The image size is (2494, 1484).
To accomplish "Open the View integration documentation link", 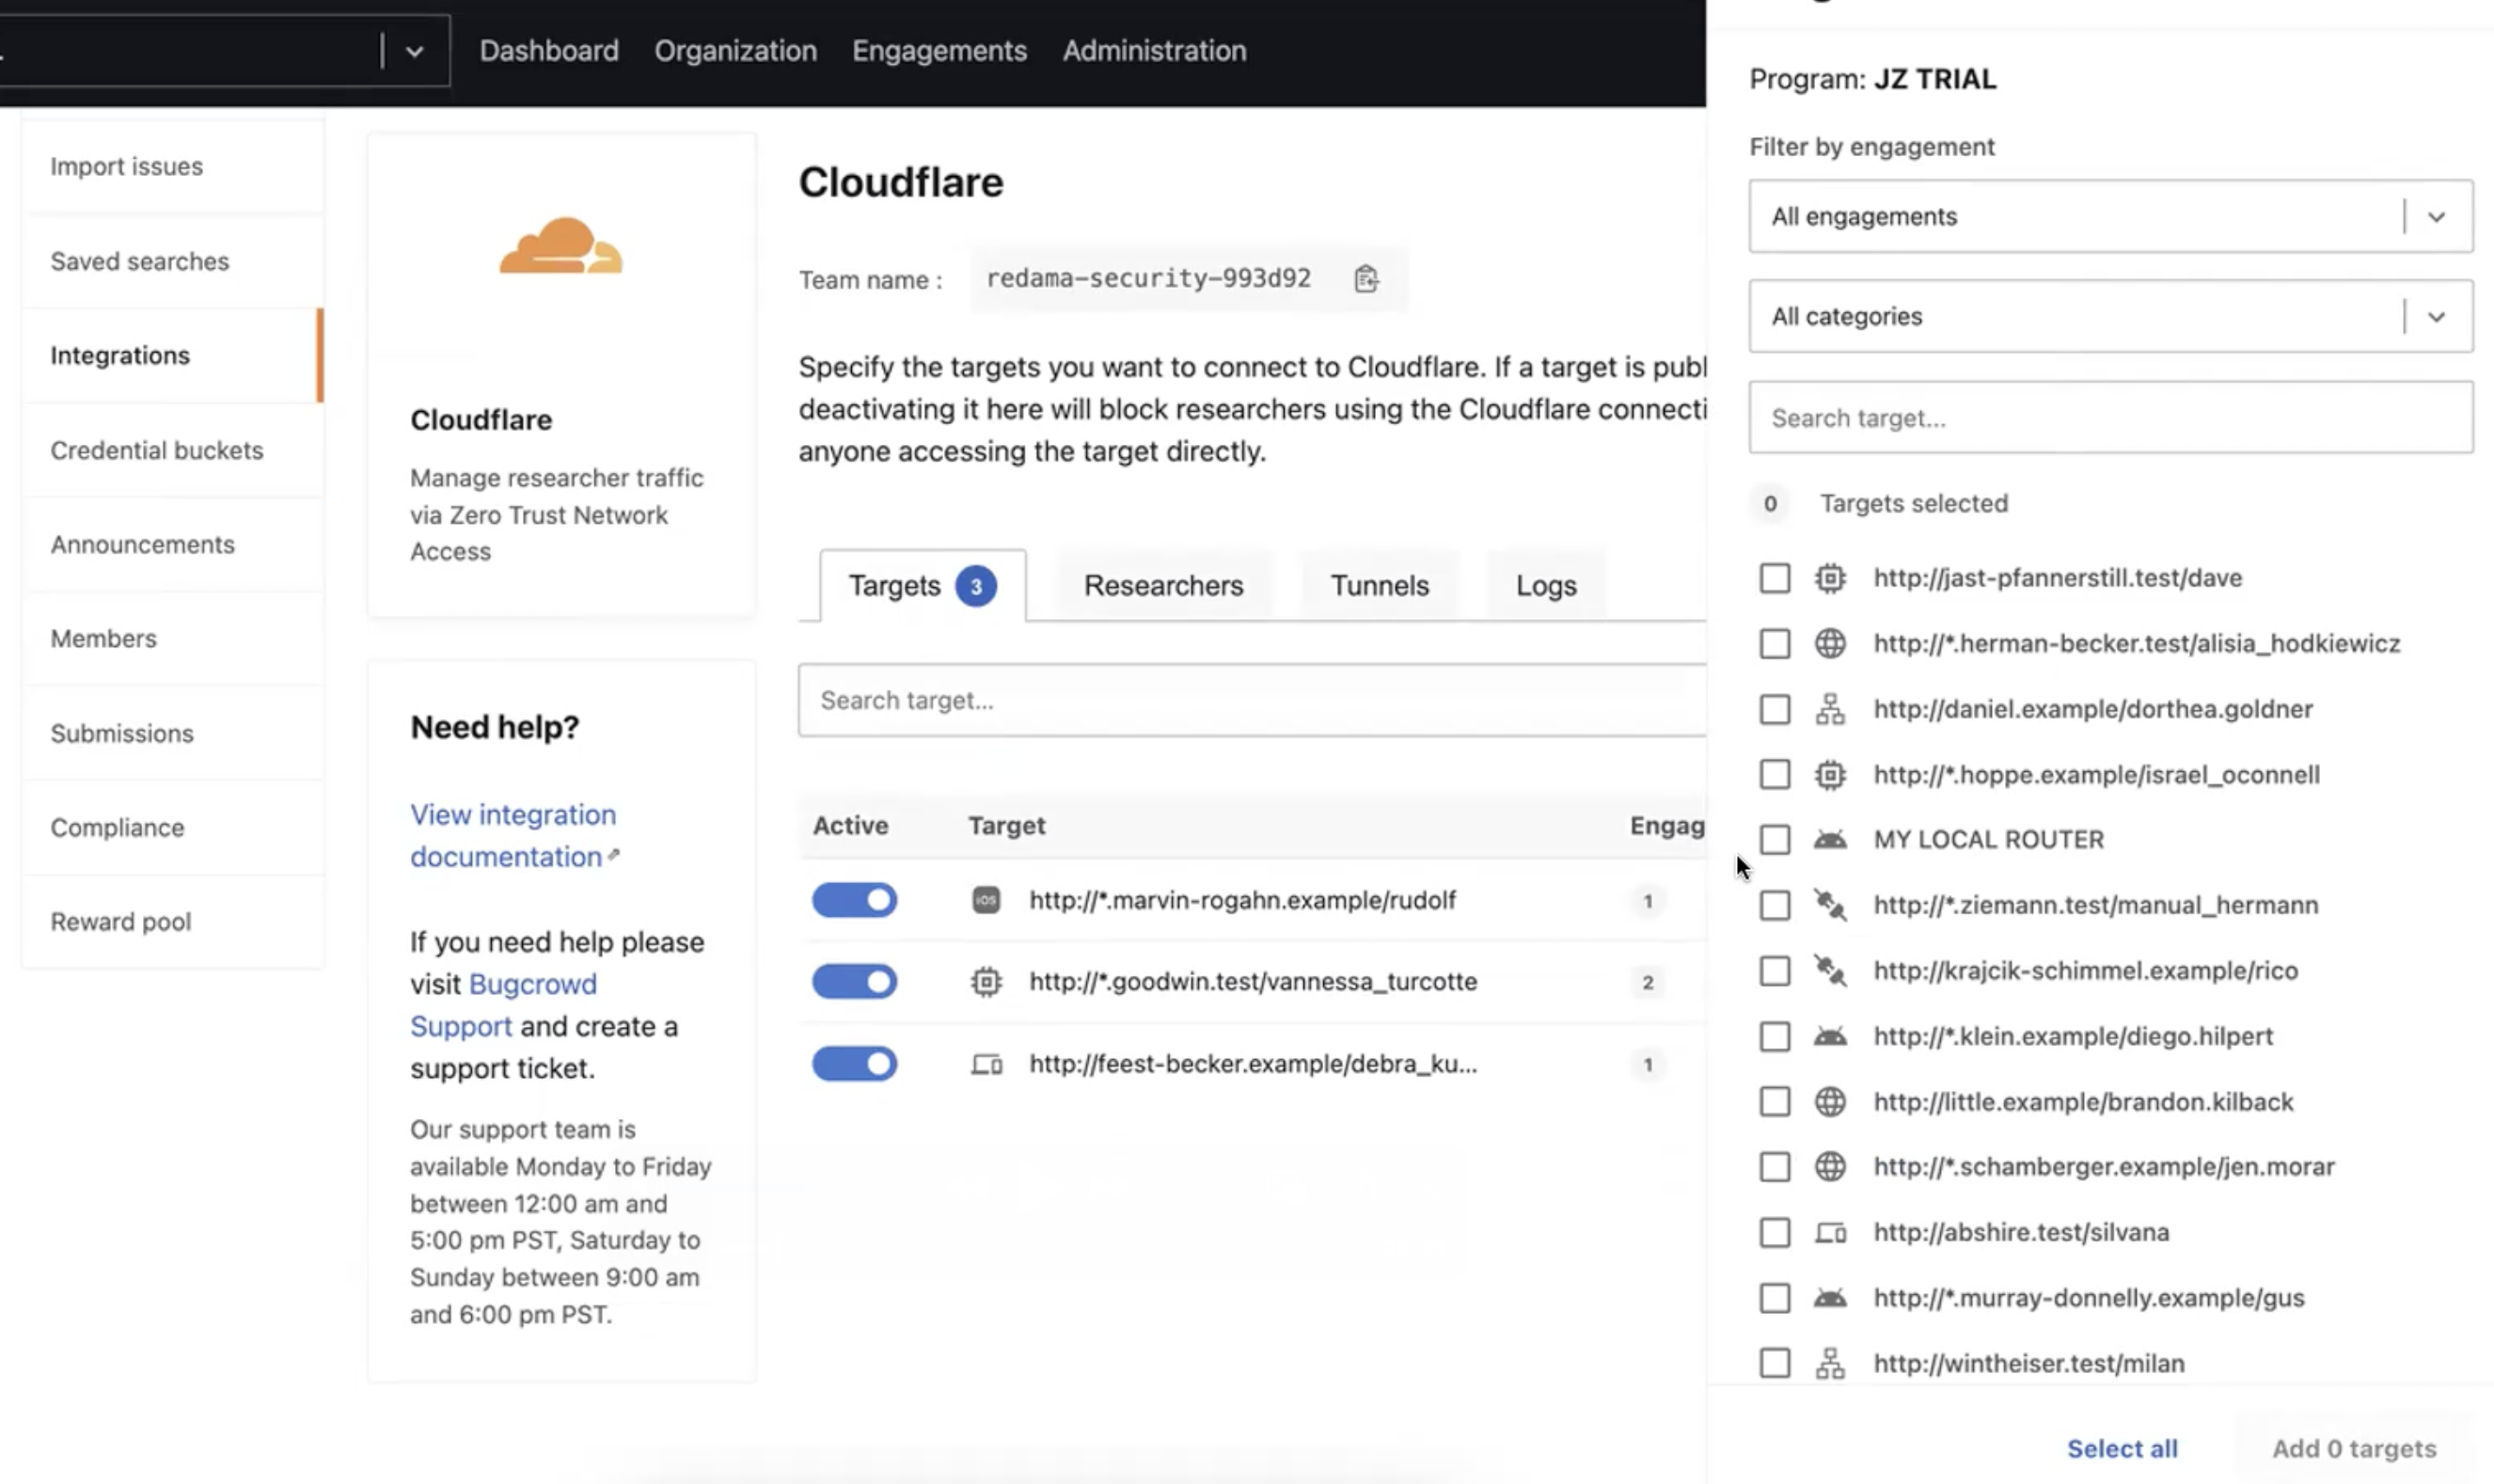I will coord(514,835).
